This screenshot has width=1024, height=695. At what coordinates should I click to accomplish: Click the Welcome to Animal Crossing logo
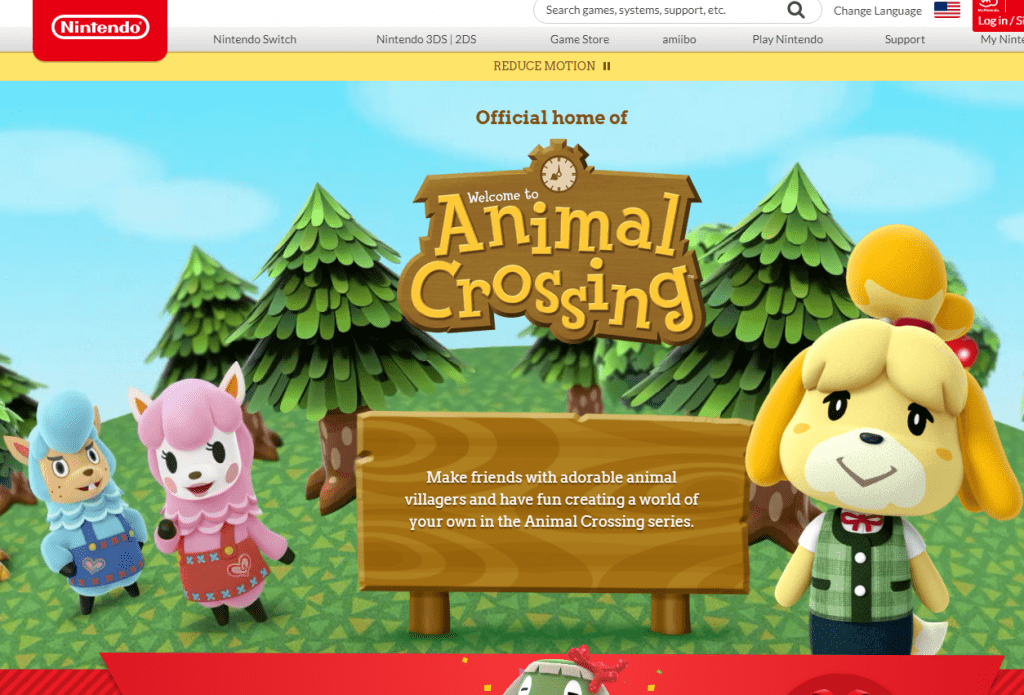(x=552, y=240)
